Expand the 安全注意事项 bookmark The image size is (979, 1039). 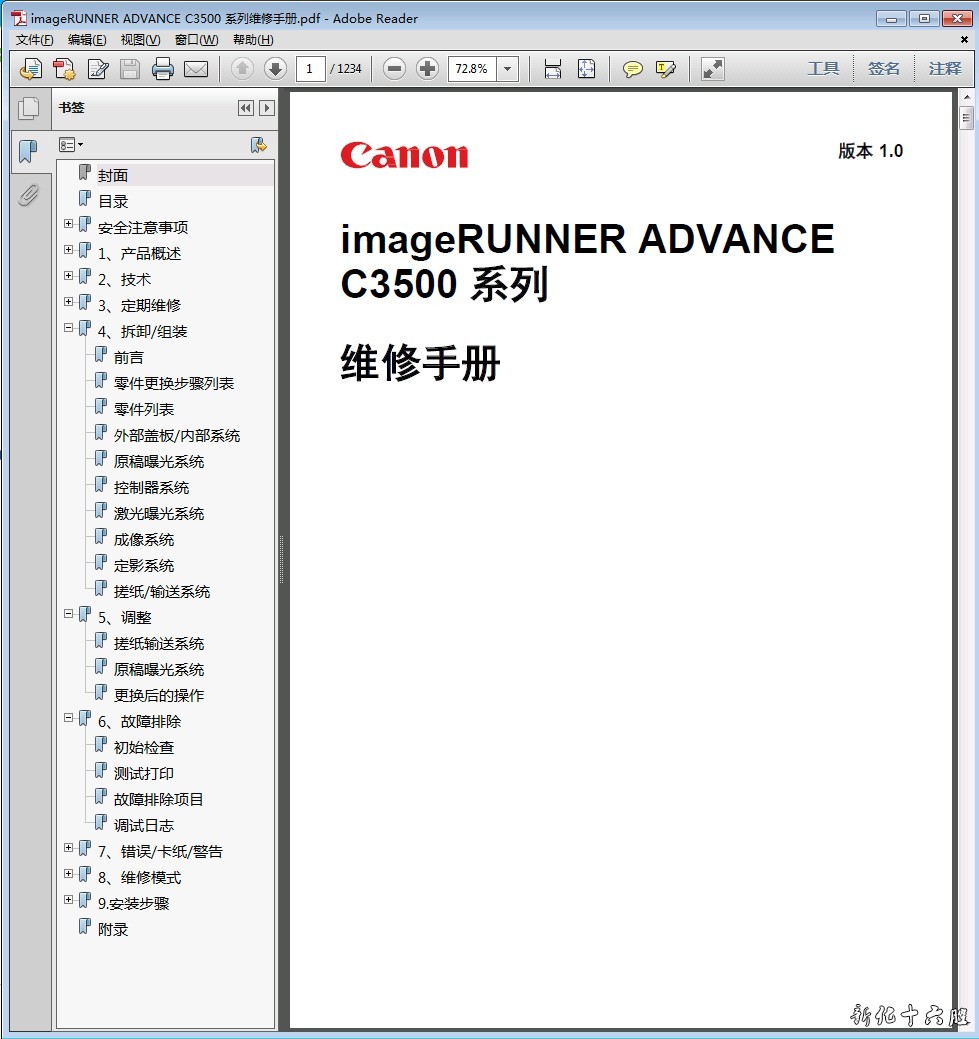pos(69,224)
